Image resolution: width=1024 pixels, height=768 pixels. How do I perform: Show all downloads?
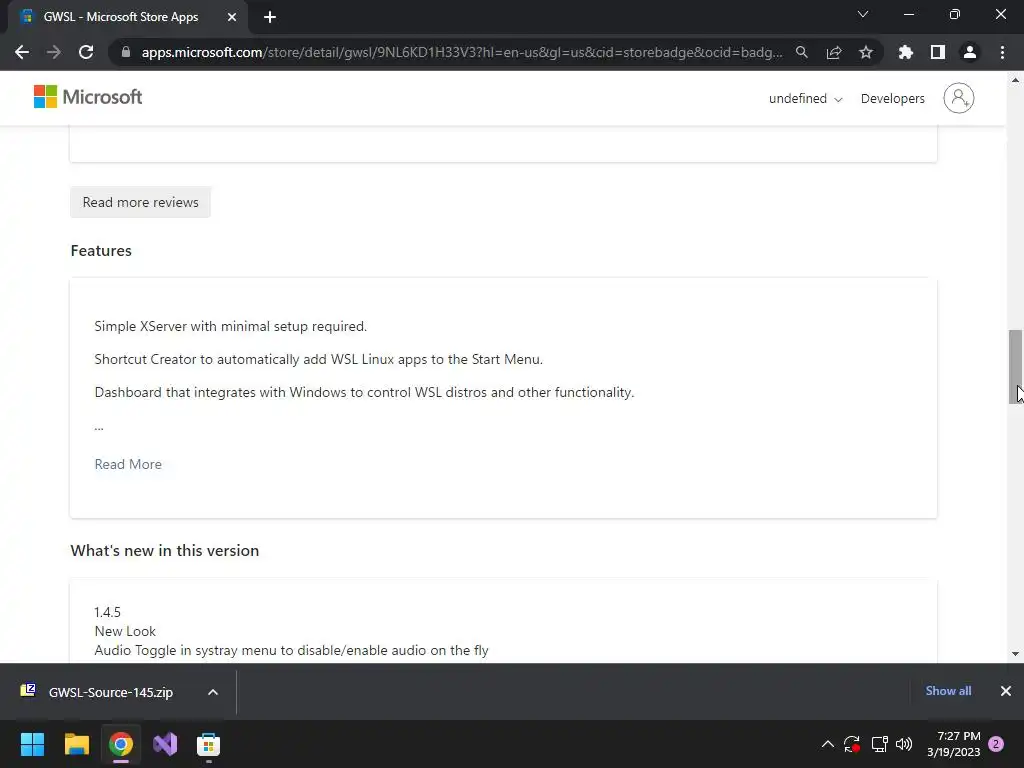(x=948, y=691)
